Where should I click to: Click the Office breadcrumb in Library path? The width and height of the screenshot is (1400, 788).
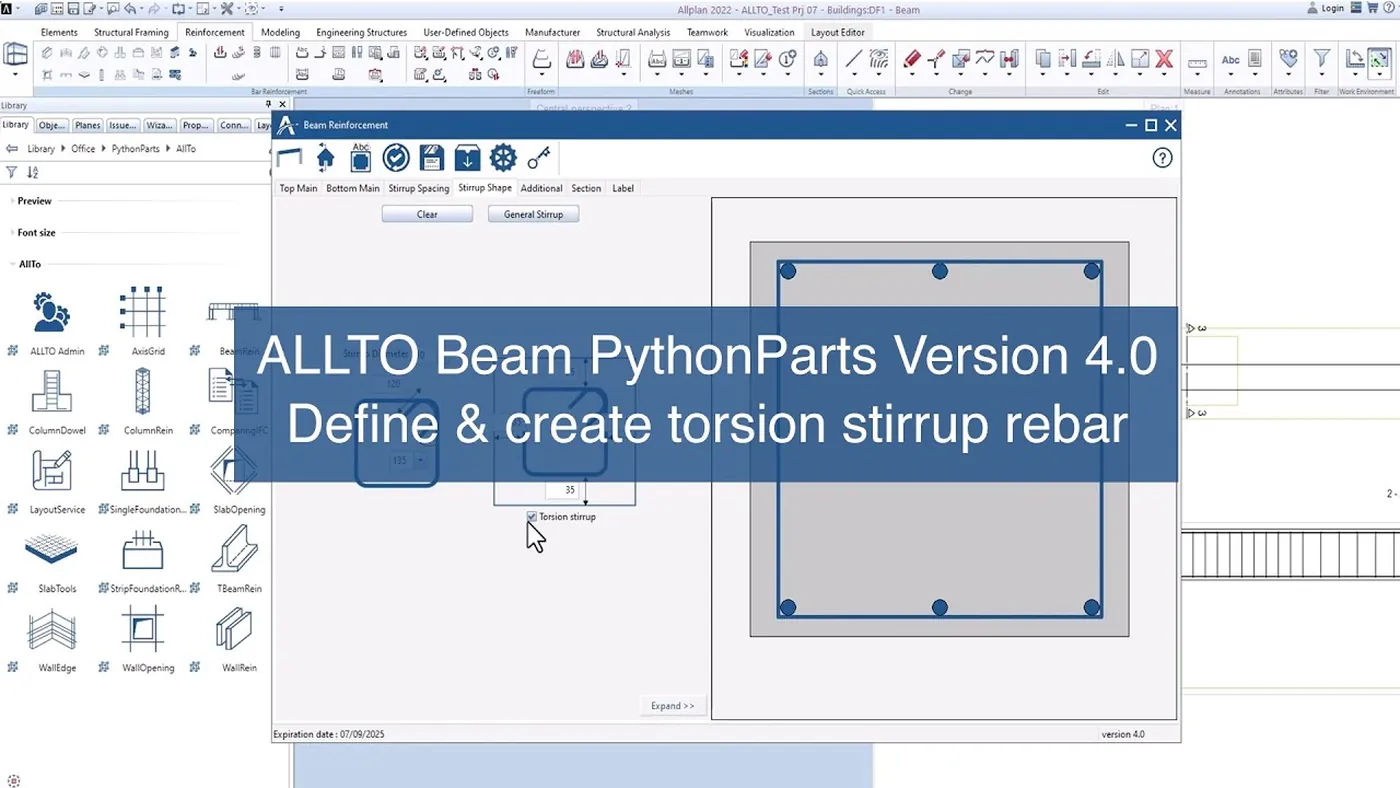pos(83,149)
